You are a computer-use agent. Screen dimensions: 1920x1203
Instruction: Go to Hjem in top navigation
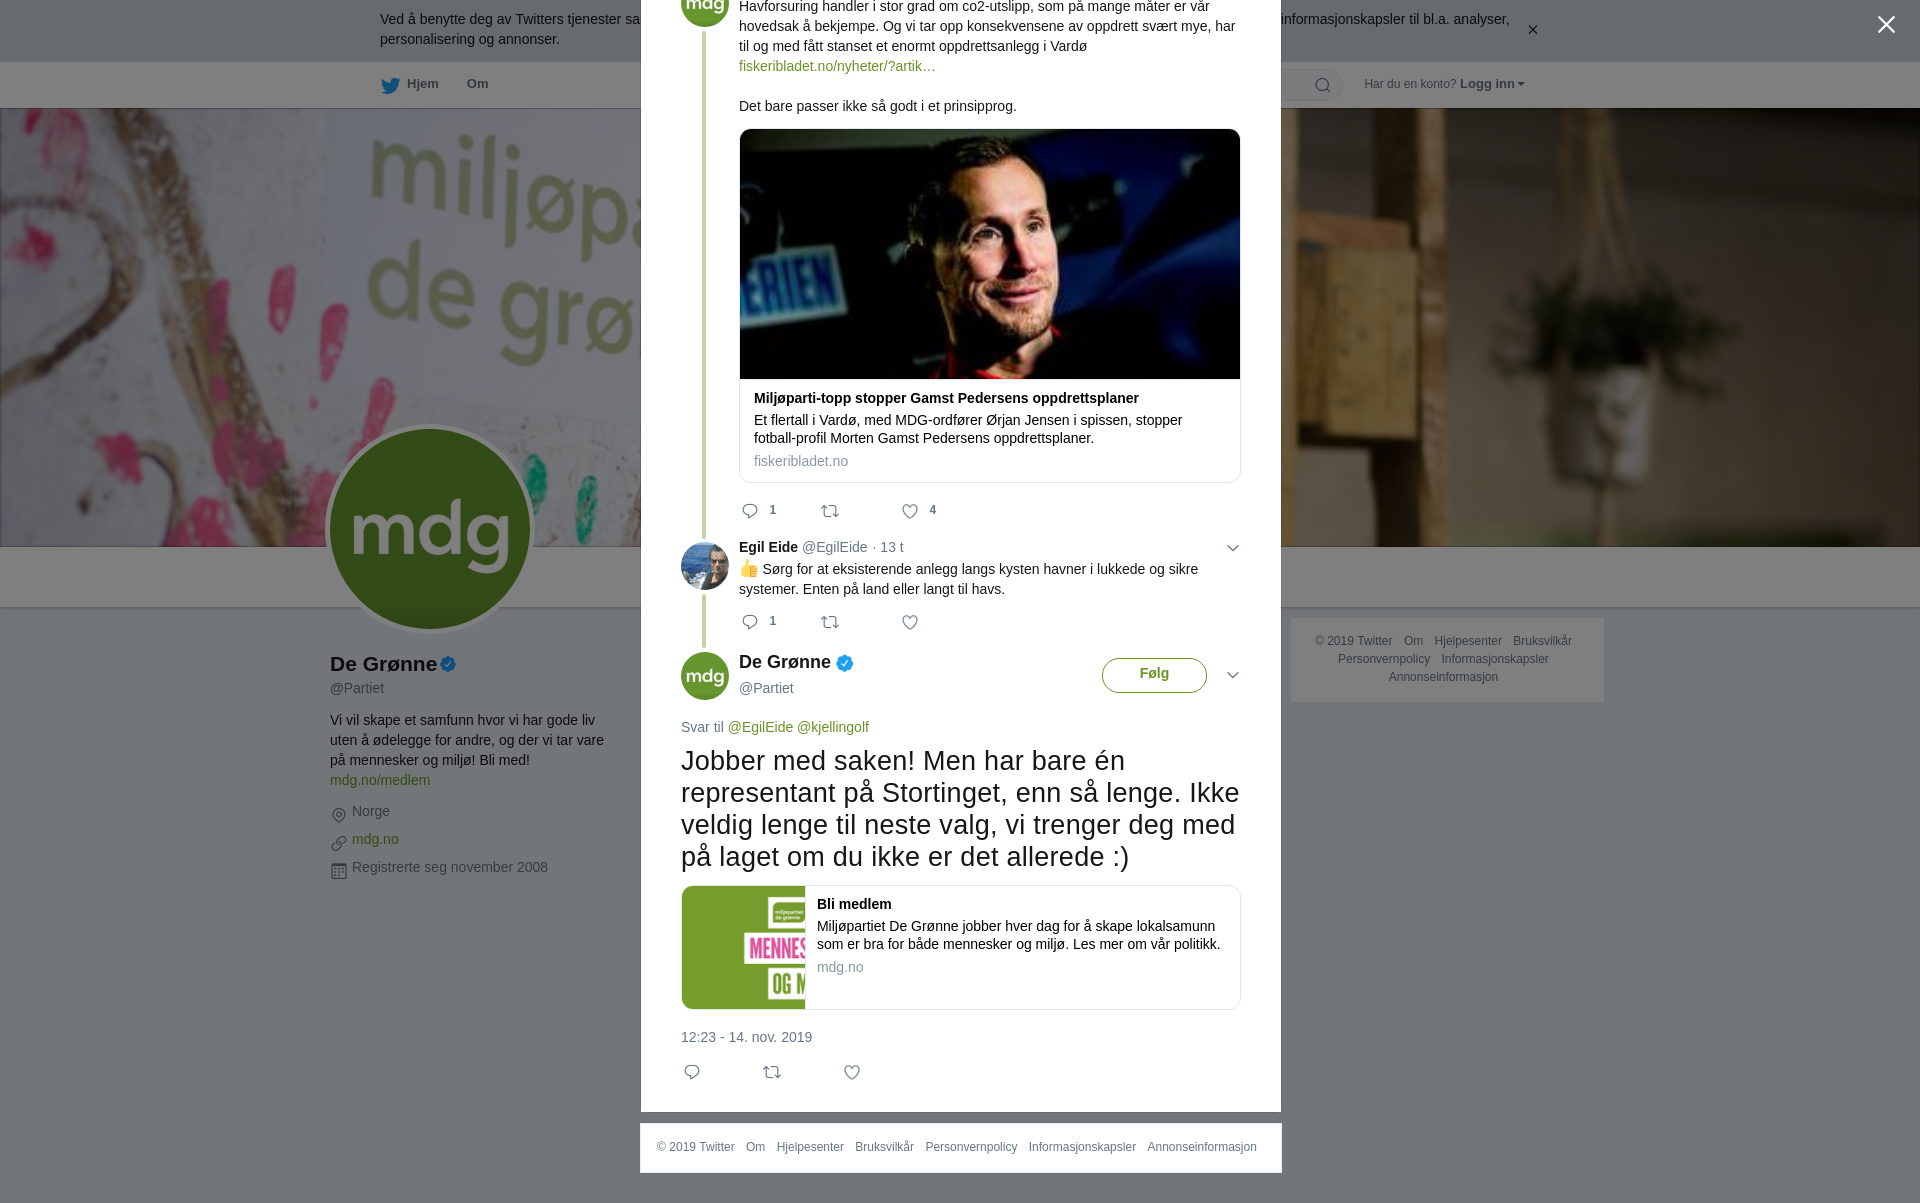click(410, 84)
